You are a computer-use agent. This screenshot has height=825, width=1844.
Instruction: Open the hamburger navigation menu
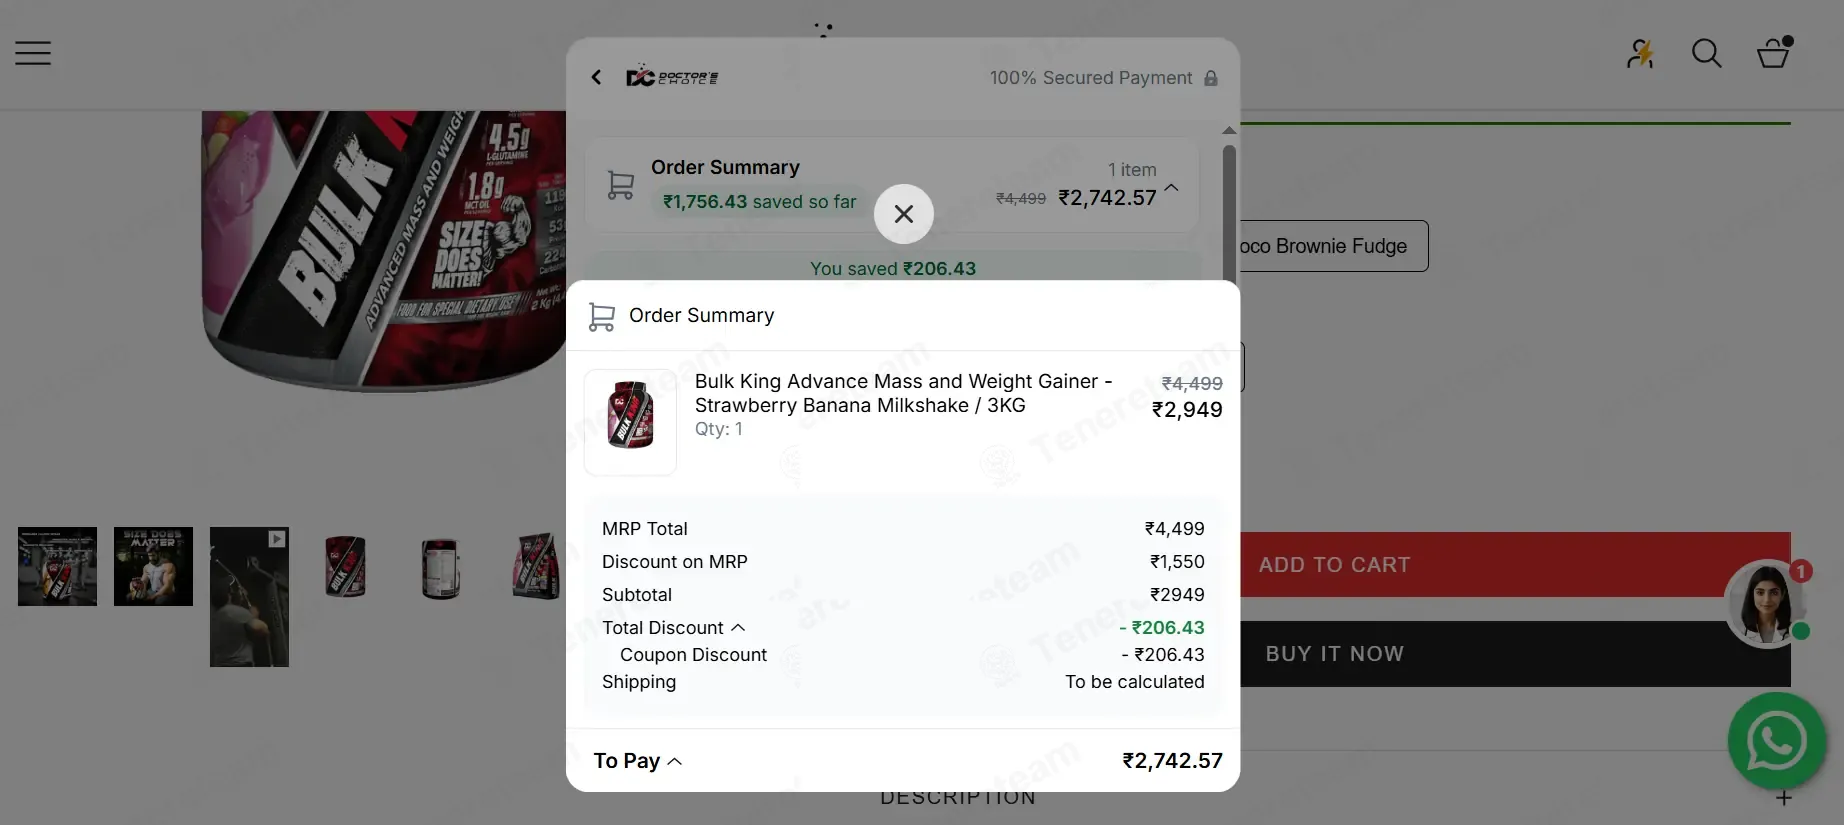click(x=33, y=53)
